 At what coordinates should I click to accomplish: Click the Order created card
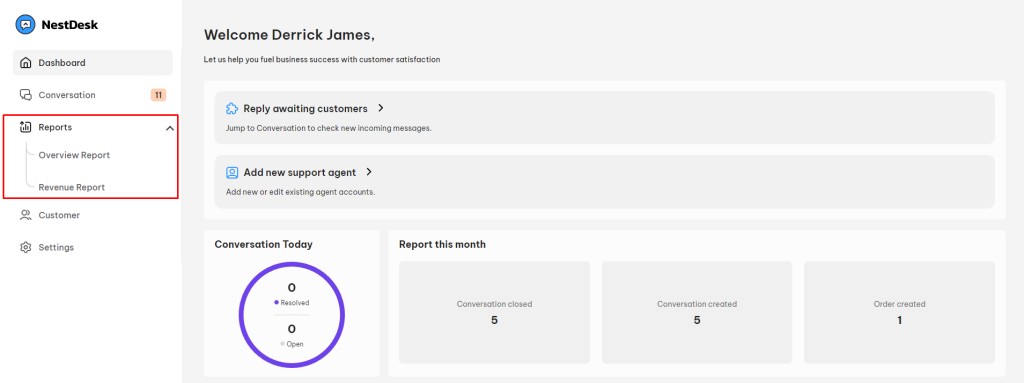pos(899,312)
